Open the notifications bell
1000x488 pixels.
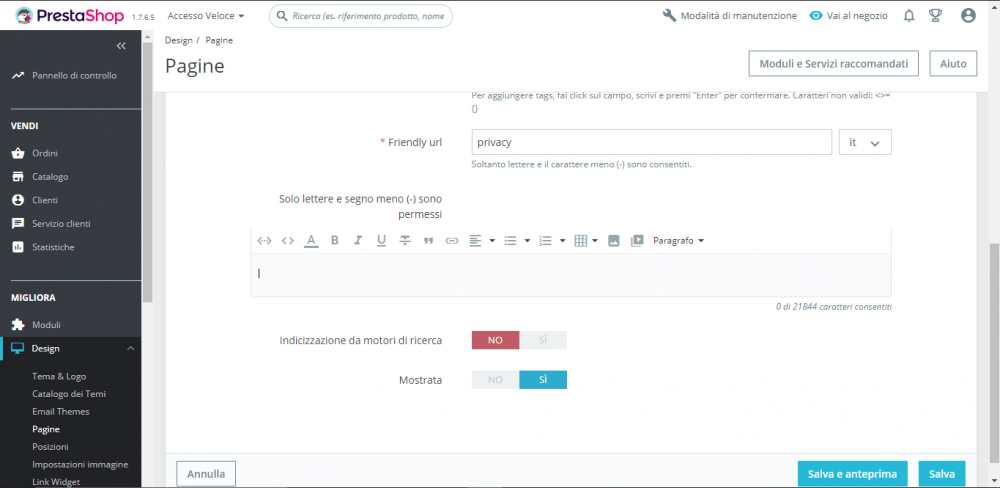click(x=909, y=15)
